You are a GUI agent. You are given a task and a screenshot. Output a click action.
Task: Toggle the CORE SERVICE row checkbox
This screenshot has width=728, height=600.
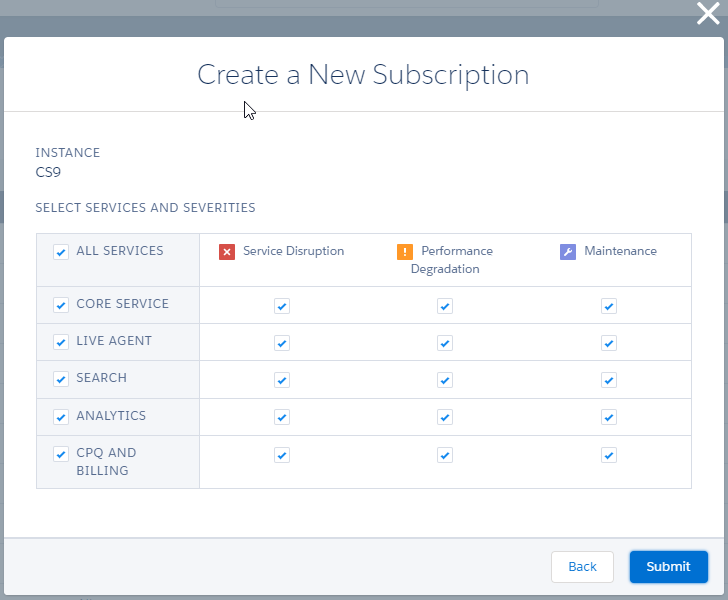61,305
